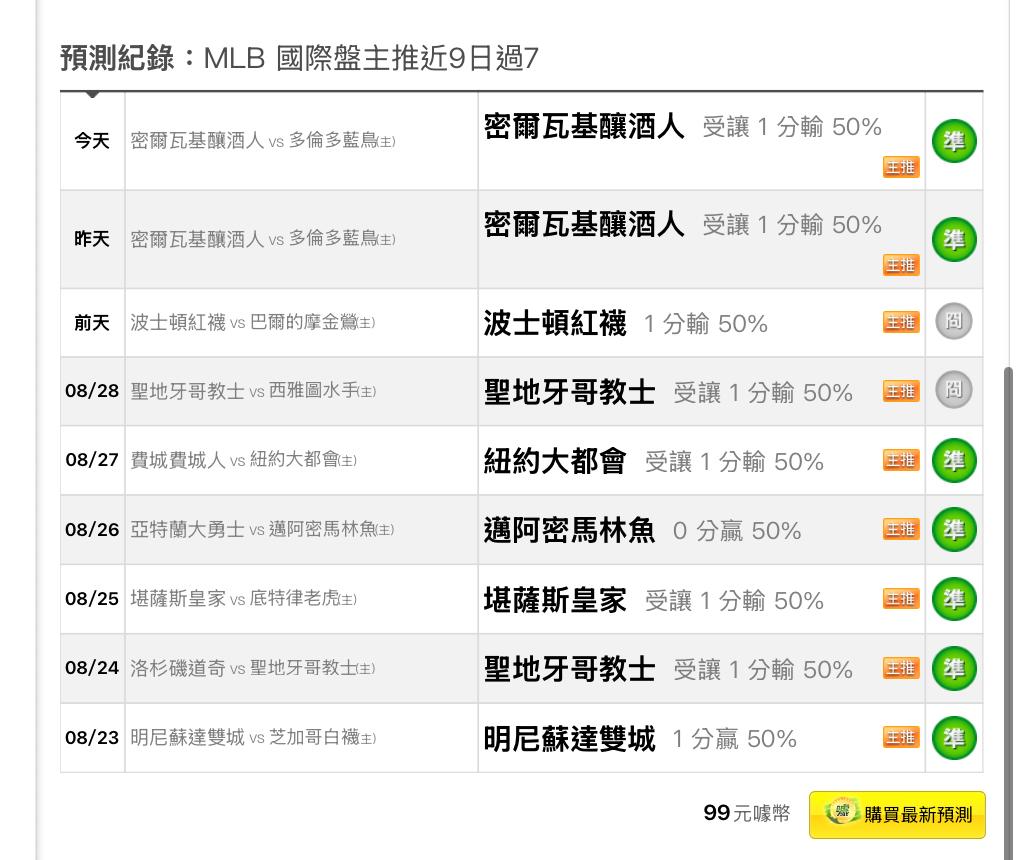Select the 08/26 date cell
Viewport: 1022px width, 860px height.
click(92, 529)
